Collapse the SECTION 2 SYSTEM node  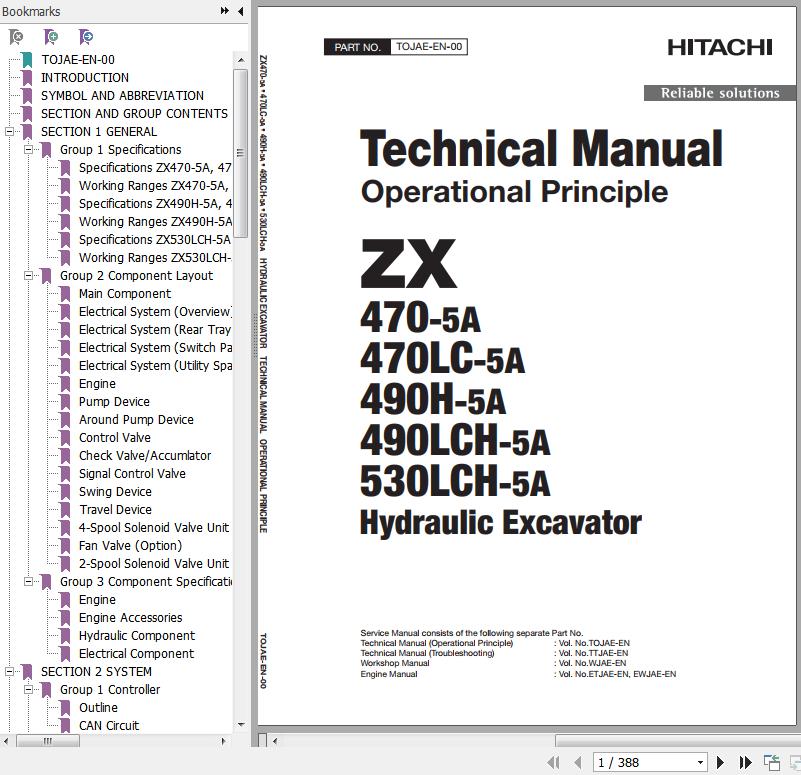[x=9, y=671]
